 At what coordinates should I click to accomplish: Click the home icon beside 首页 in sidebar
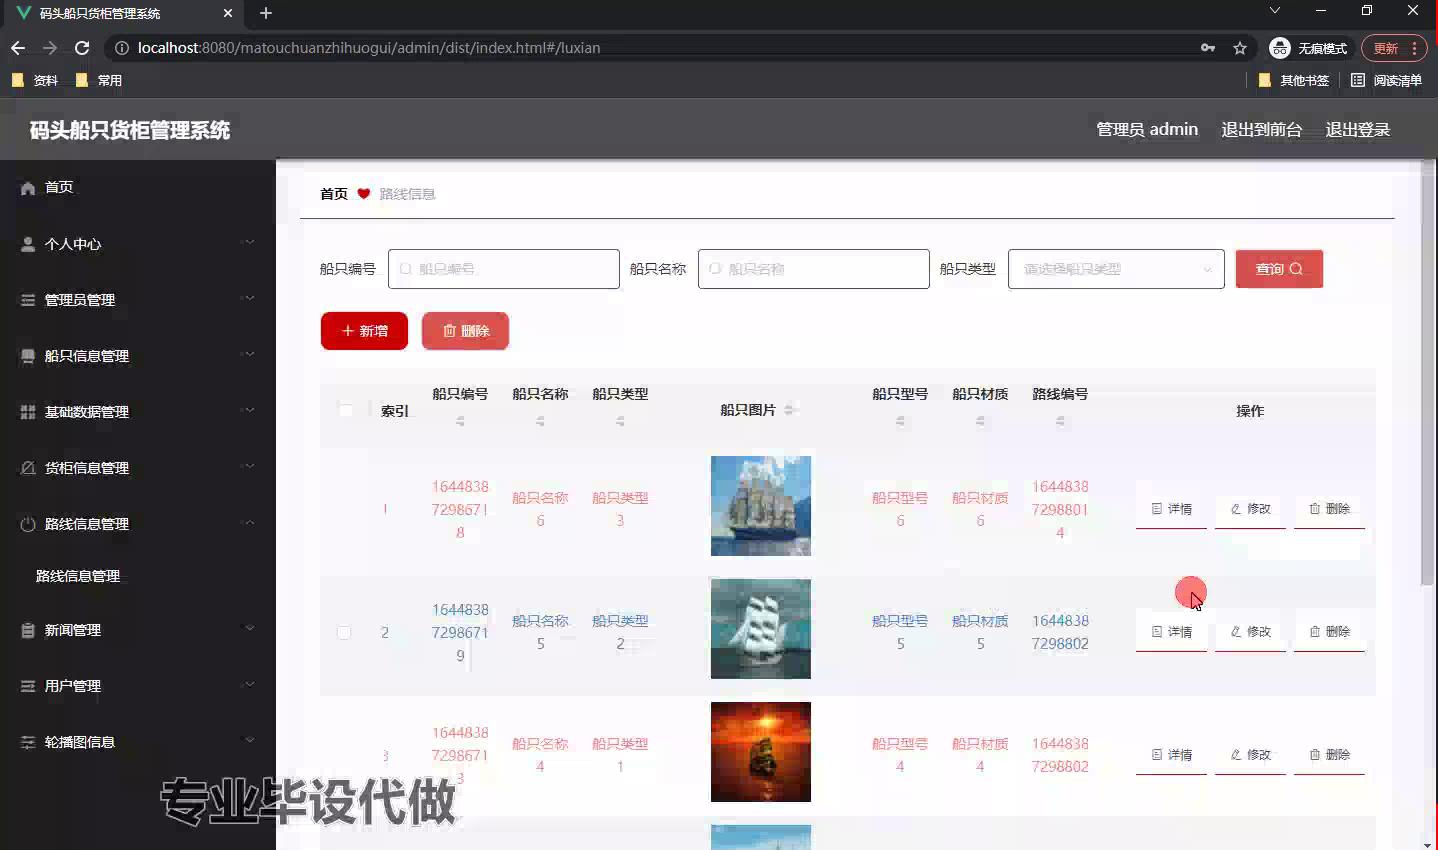pyautogui.click(x=28, y=188)
